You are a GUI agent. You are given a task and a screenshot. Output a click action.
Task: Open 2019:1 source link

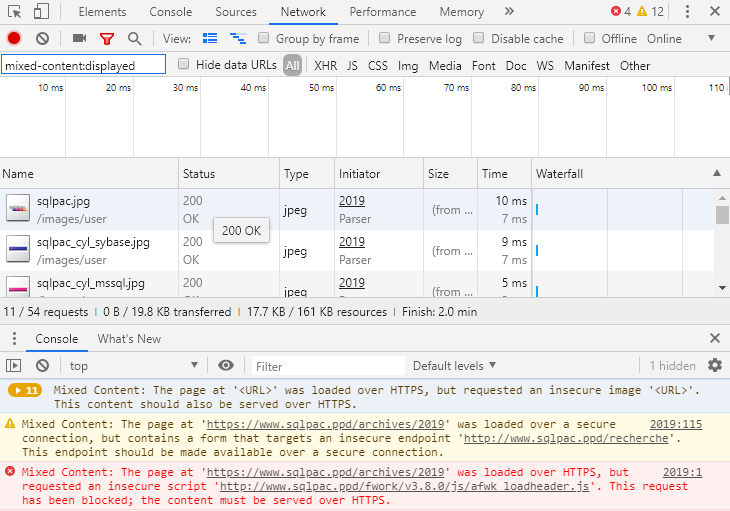(x=682, y=472)
